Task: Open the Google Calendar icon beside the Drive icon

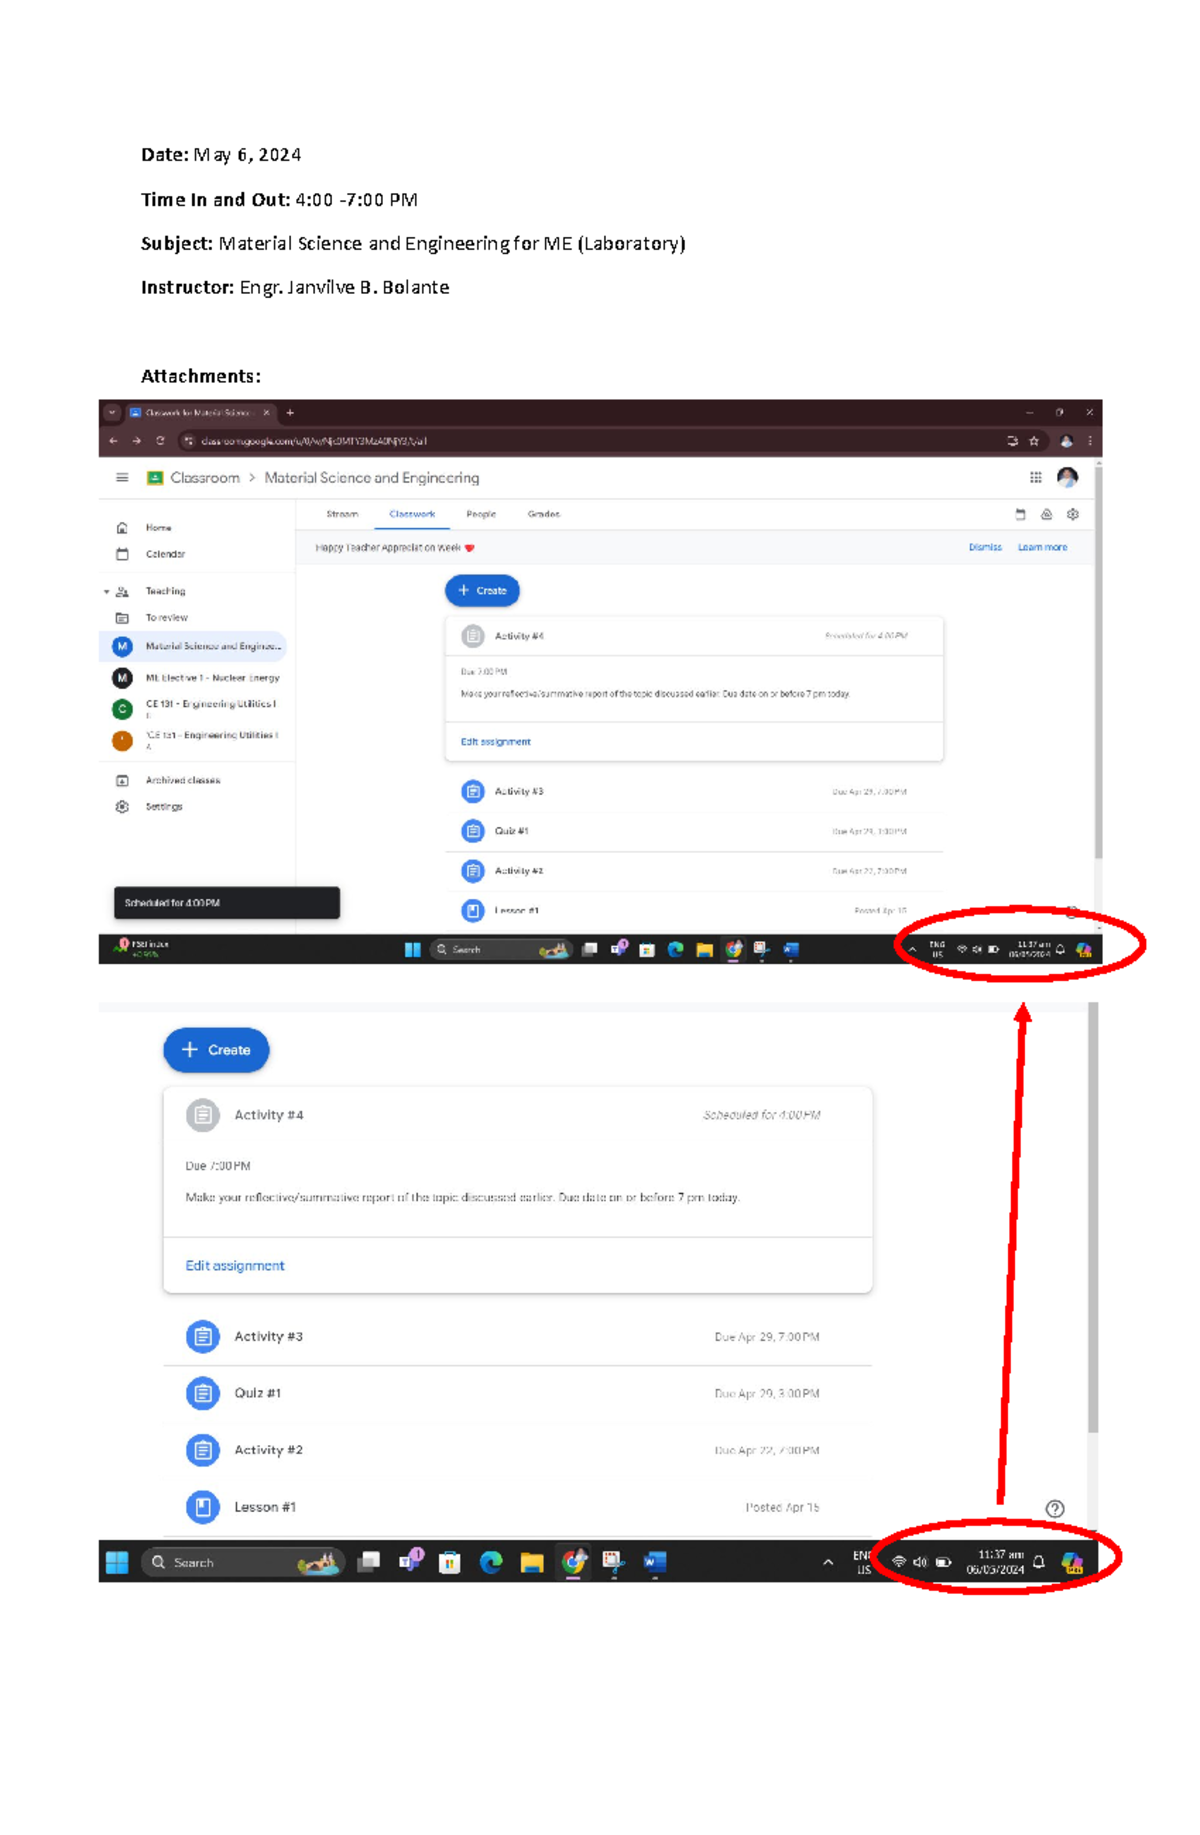Action: coord(1020,514)
